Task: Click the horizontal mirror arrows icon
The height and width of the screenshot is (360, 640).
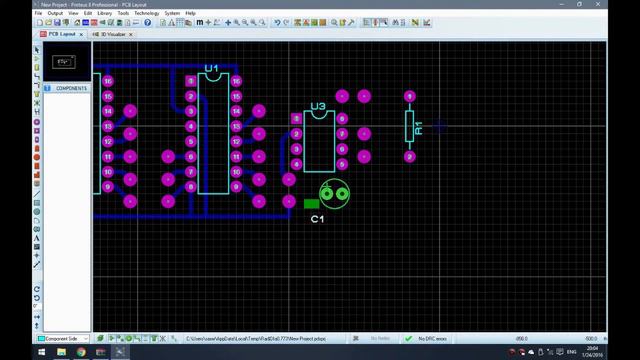Action: pyautogui.click(x=37, y=317)
